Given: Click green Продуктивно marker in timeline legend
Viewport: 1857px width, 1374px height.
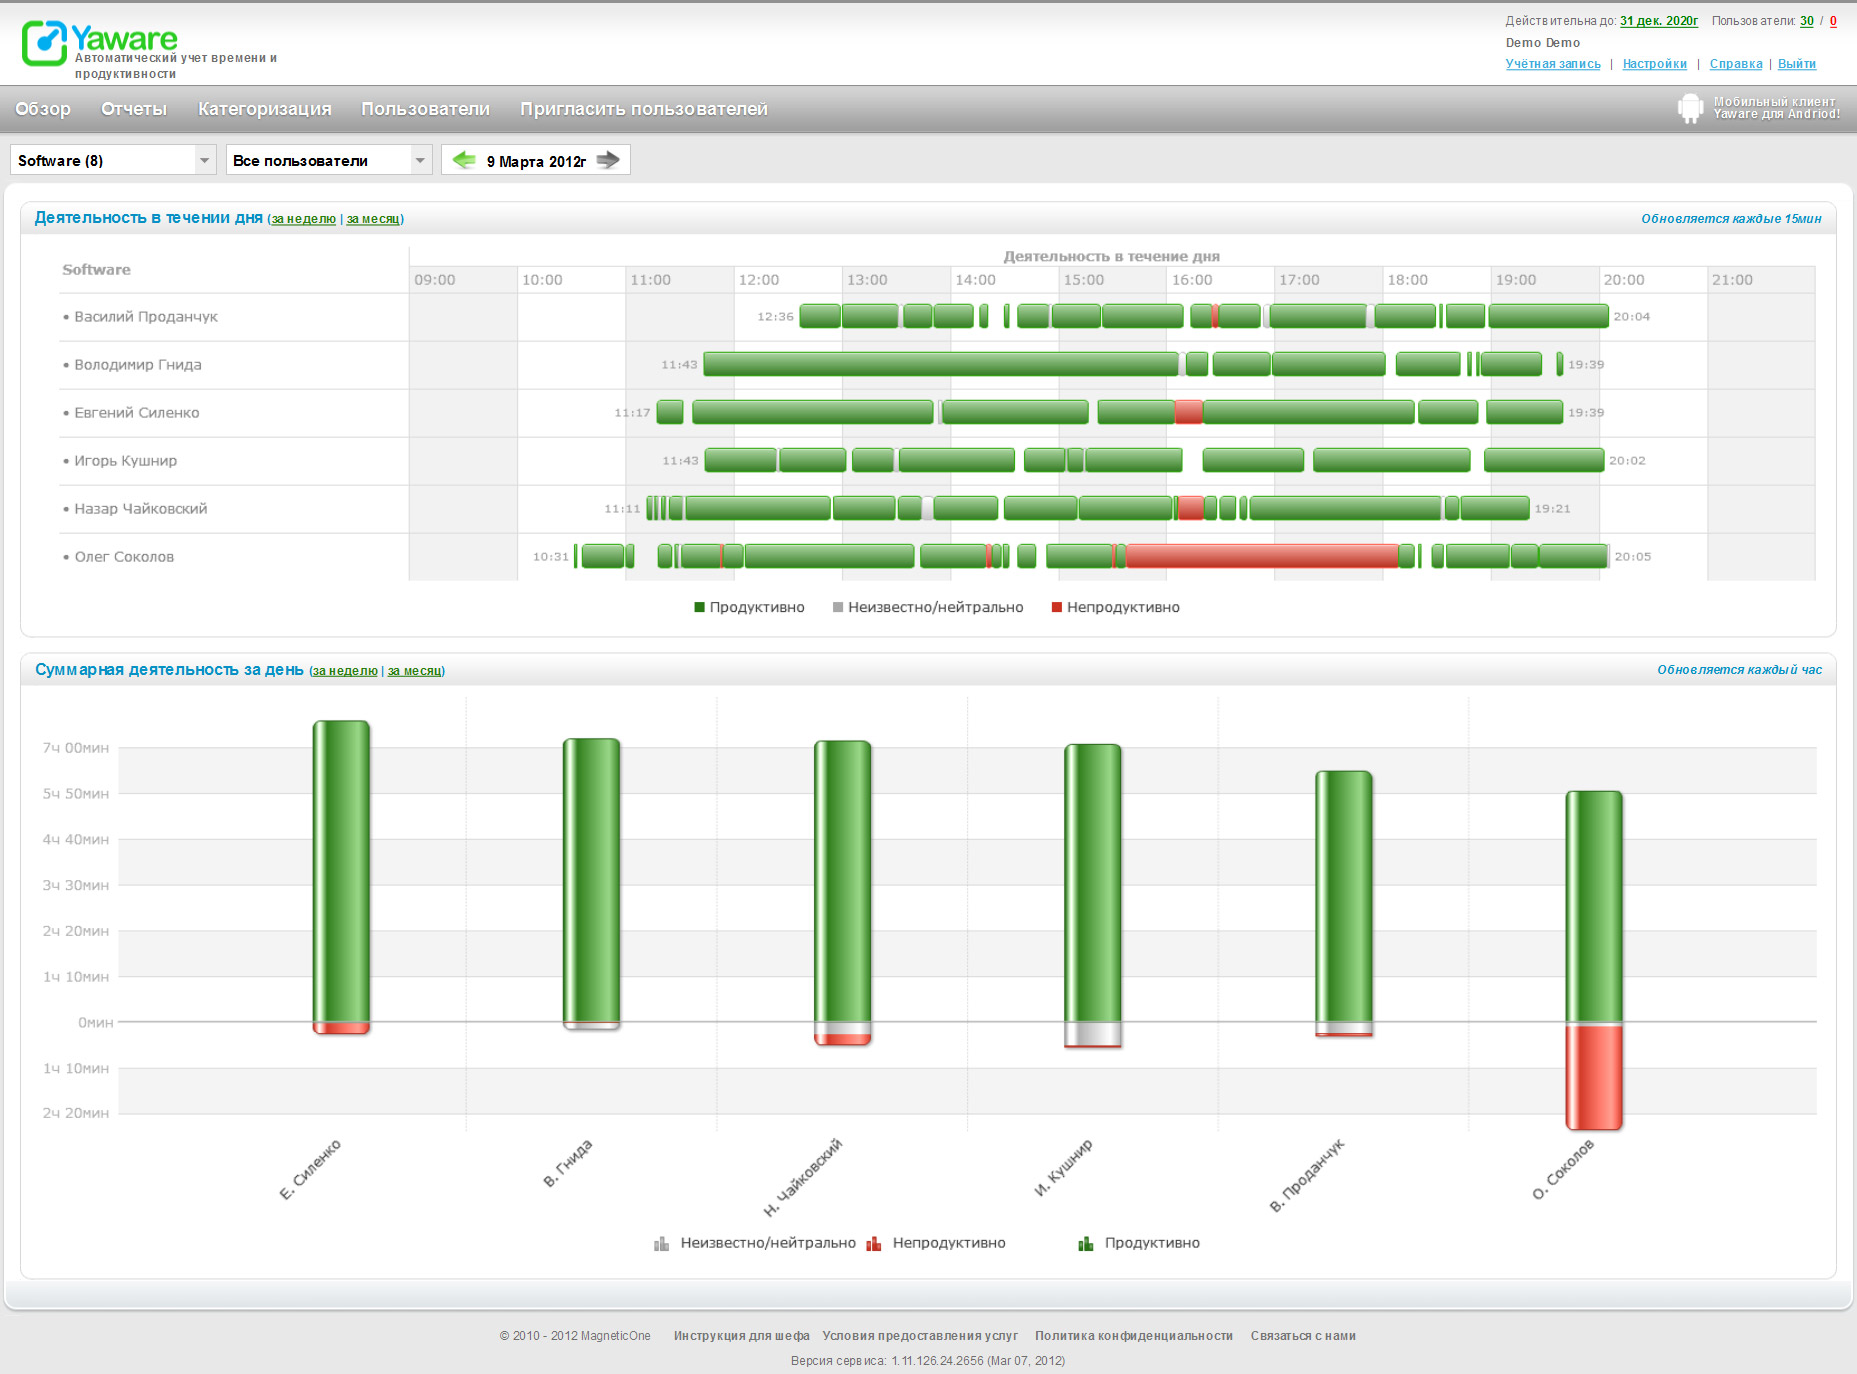Looking at the screenshot, I should (x=699, y=607).
